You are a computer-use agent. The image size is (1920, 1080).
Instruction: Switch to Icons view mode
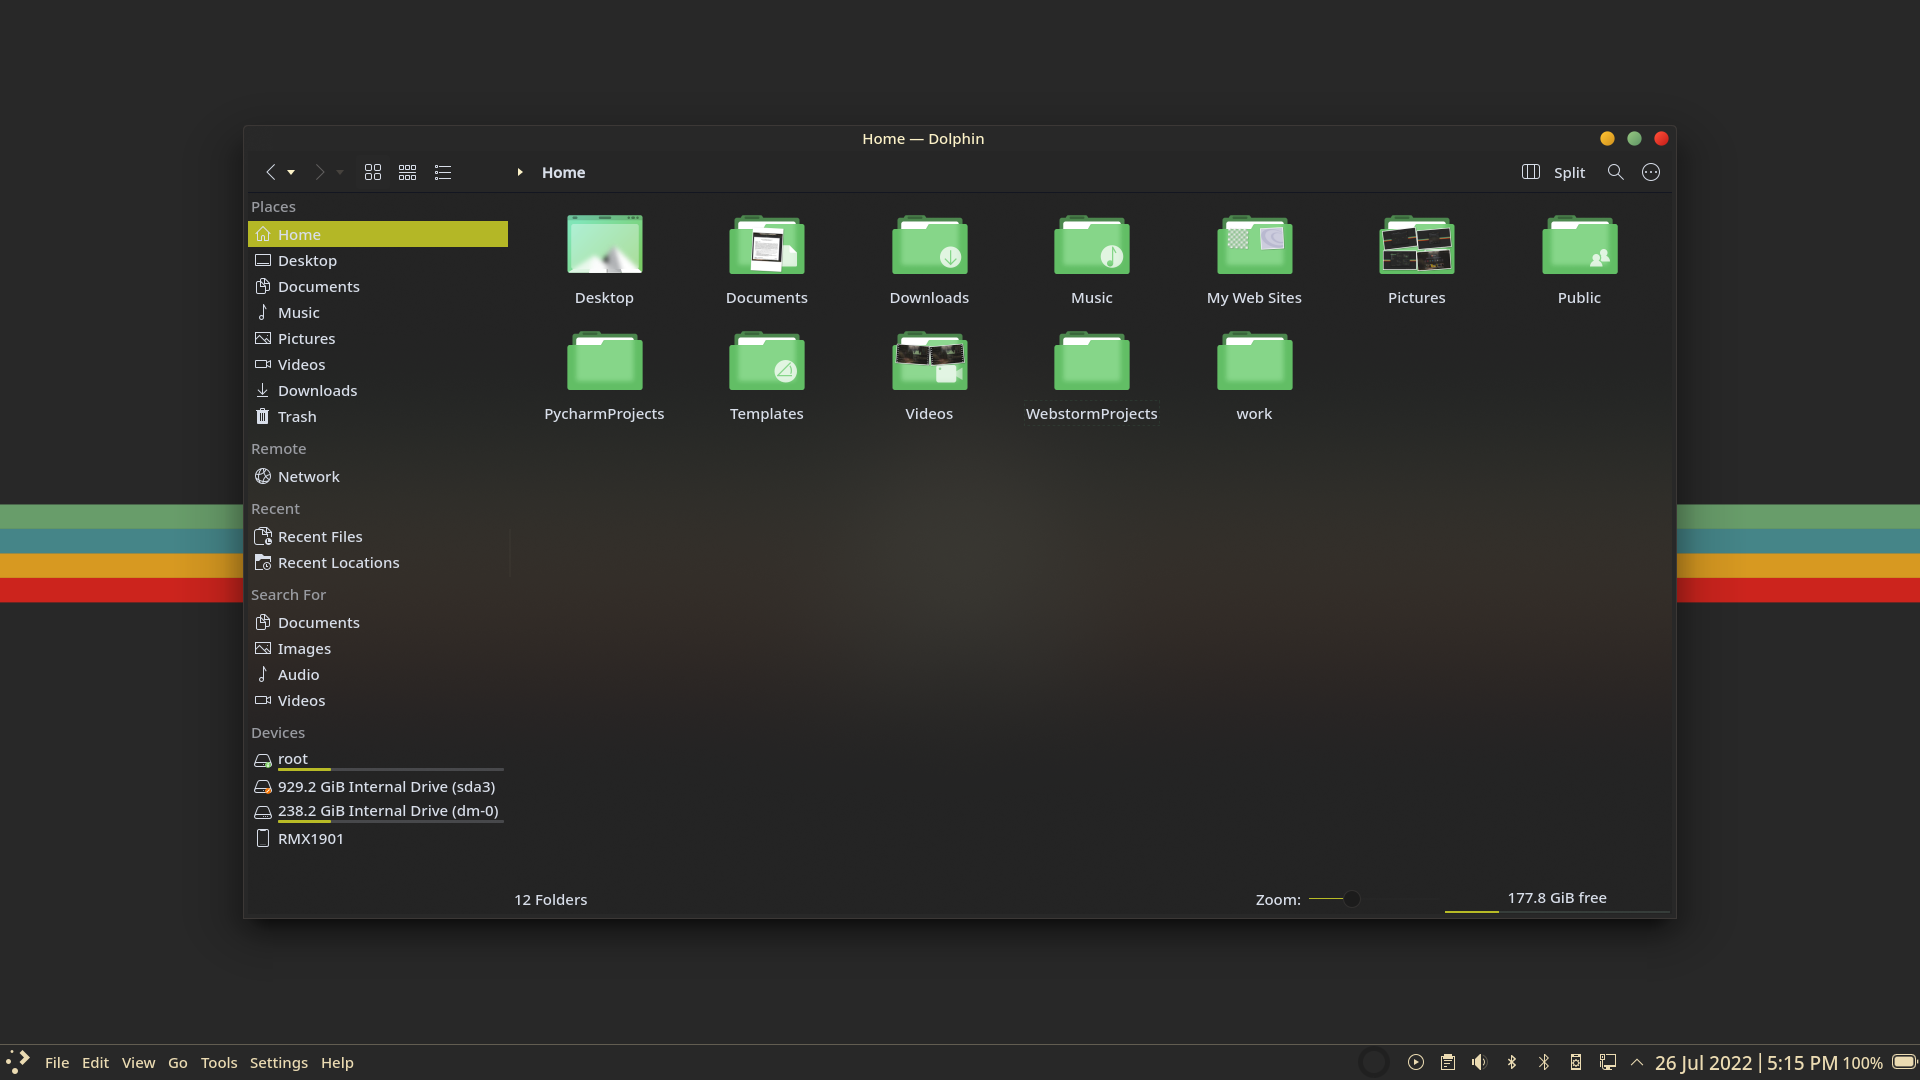pyautogui.click(x=373, y=172)
